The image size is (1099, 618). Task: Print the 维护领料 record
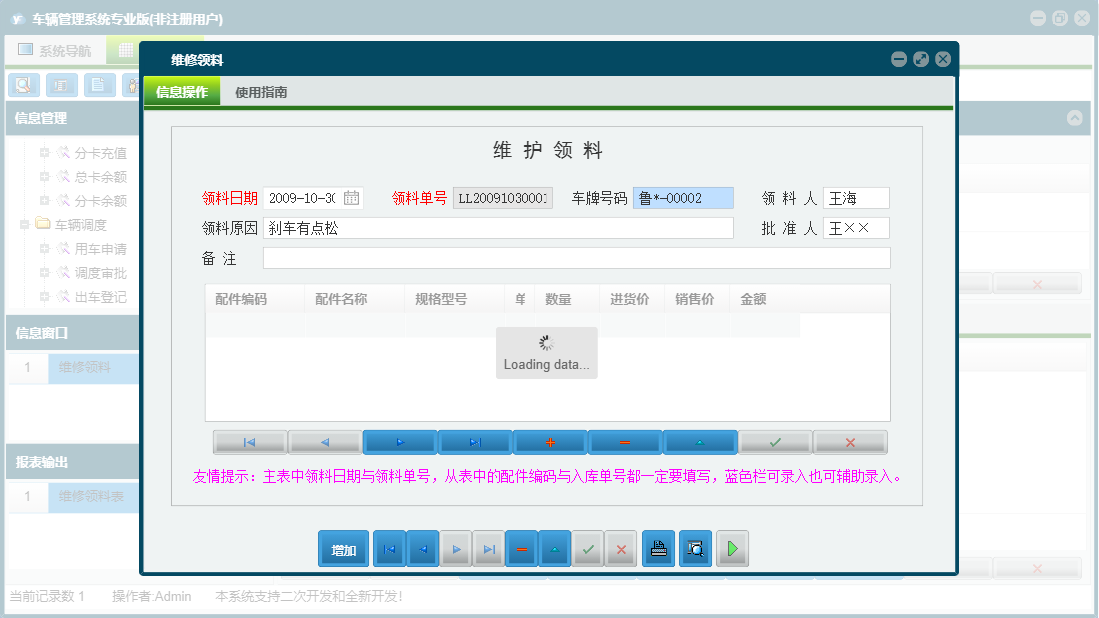tap(658, 548)
